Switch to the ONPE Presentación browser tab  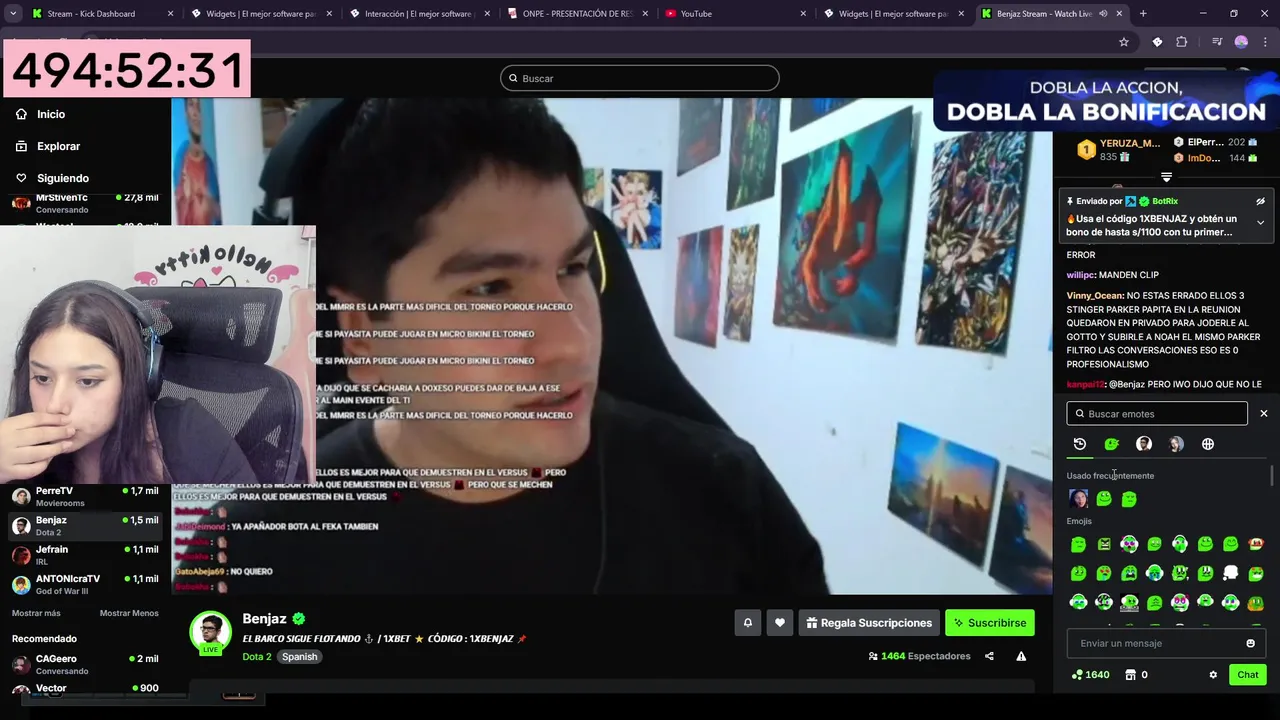(577, 14)
